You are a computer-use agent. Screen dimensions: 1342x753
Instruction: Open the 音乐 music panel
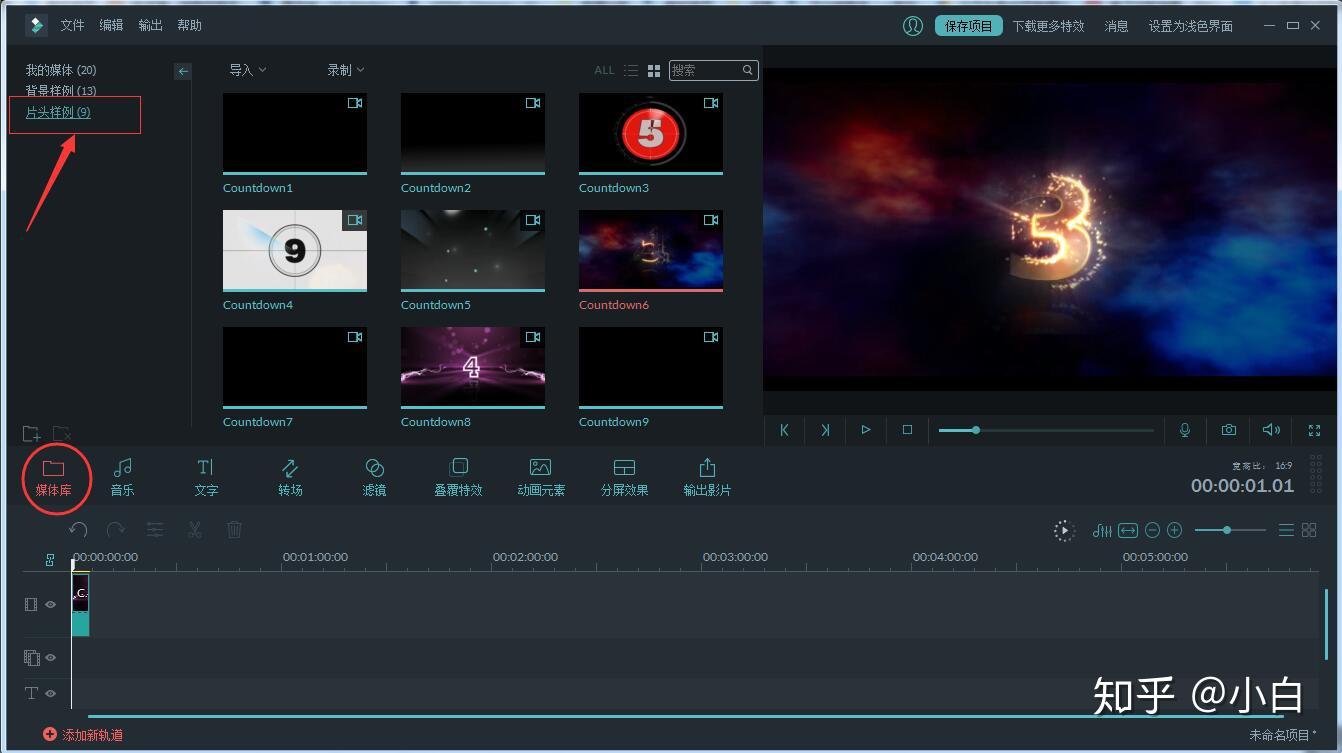122,477
